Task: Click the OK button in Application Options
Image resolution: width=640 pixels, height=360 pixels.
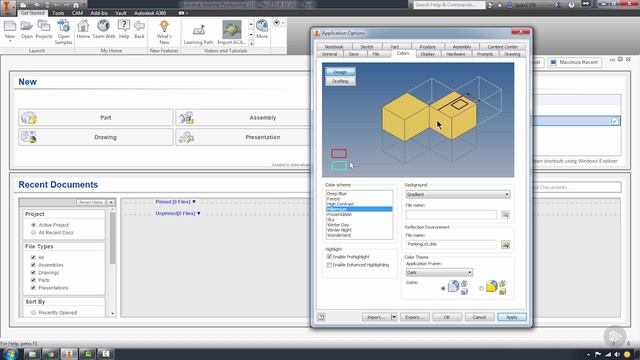Action: tap(447, 317)
